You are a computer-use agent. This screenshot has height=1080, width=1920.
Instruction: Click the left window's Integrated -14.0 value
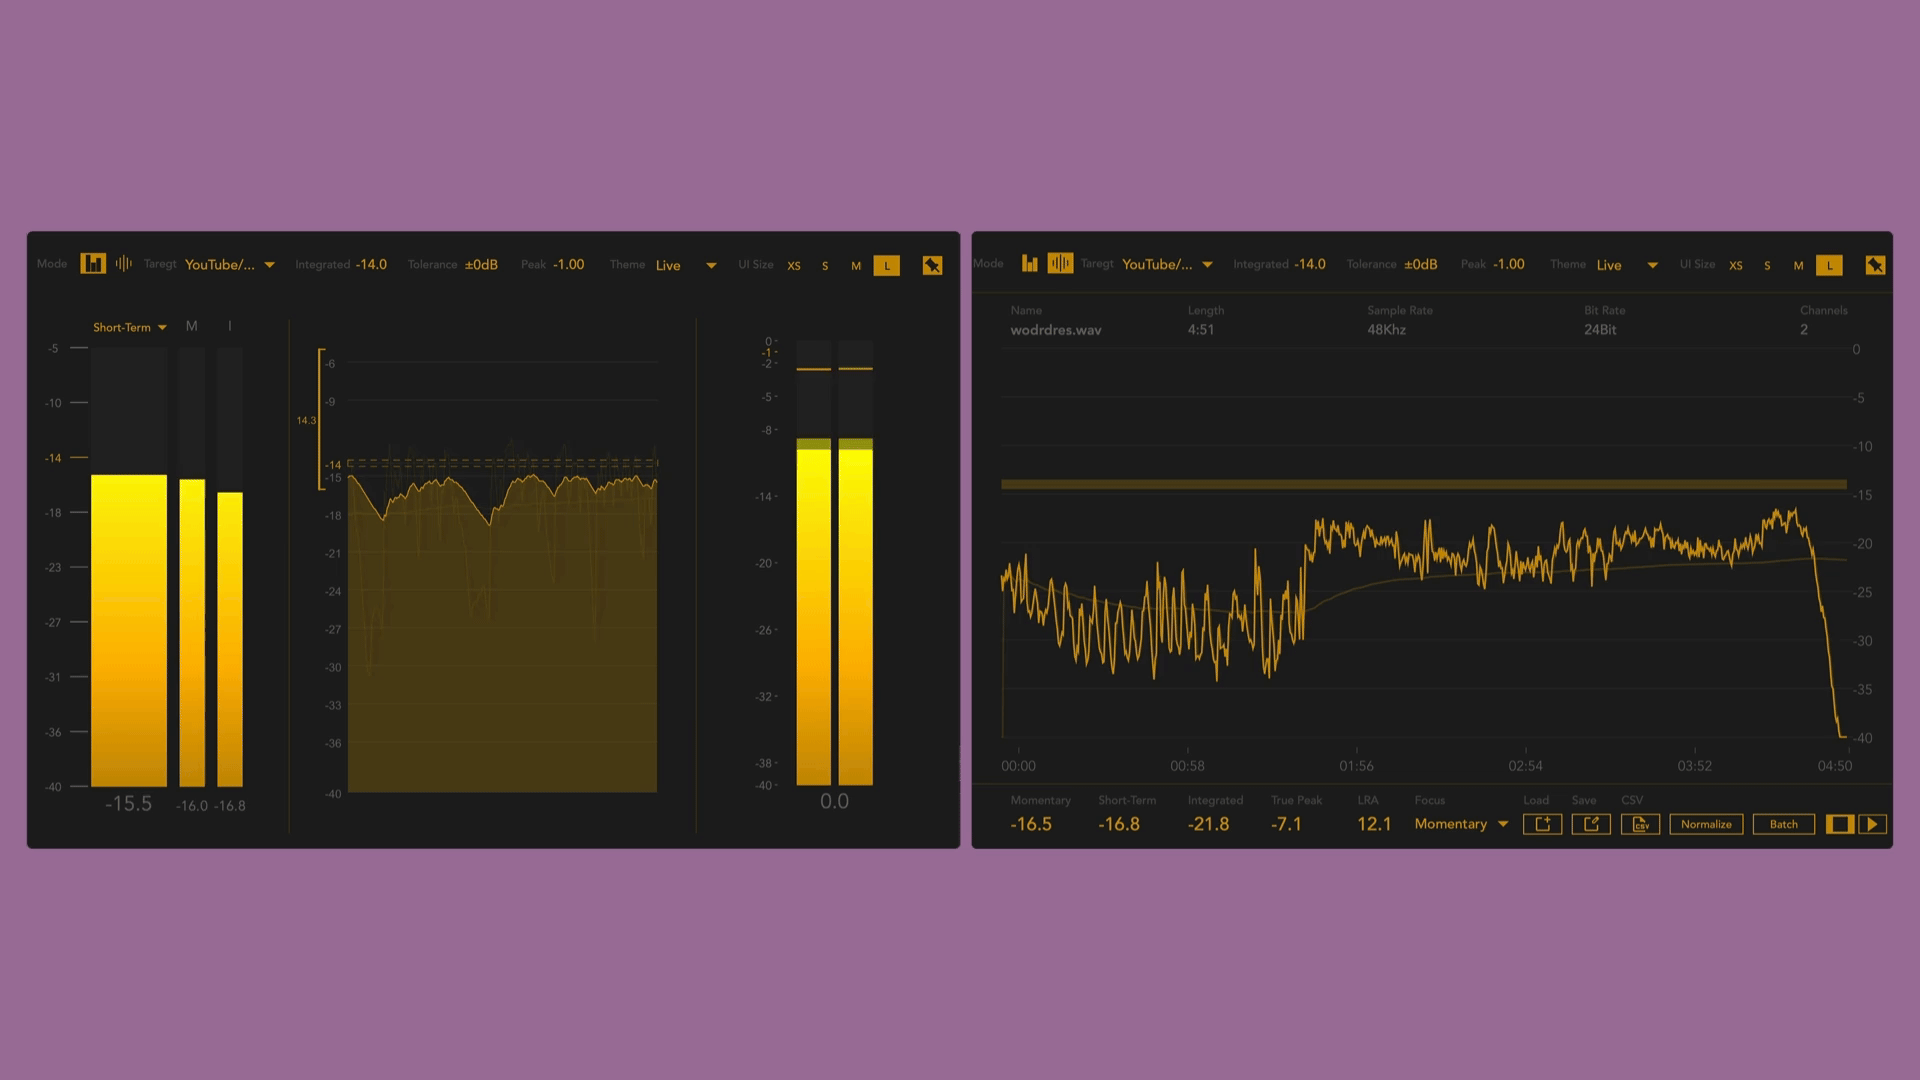[371, 265]
